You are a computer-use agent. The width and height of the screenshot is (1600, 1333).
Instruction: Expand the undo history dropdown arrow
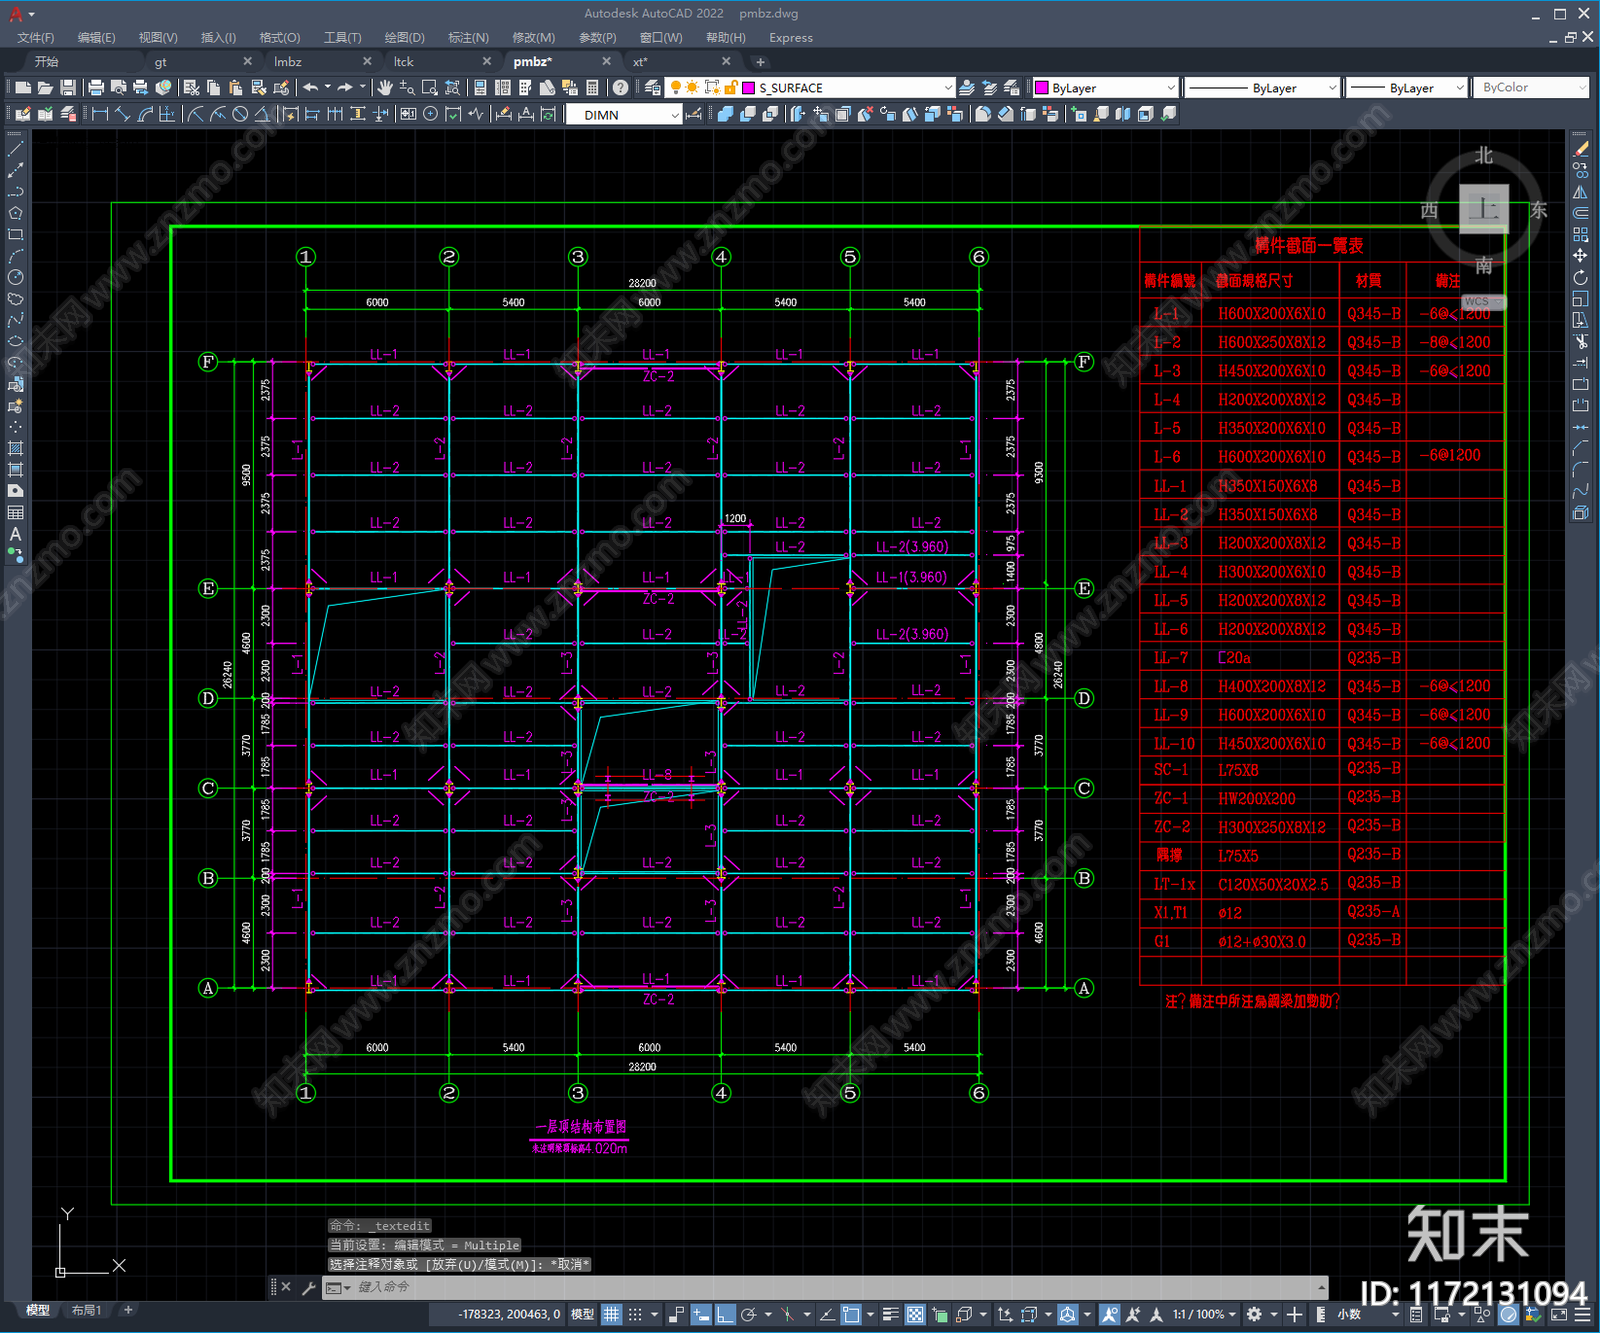(x=327, y=88)
